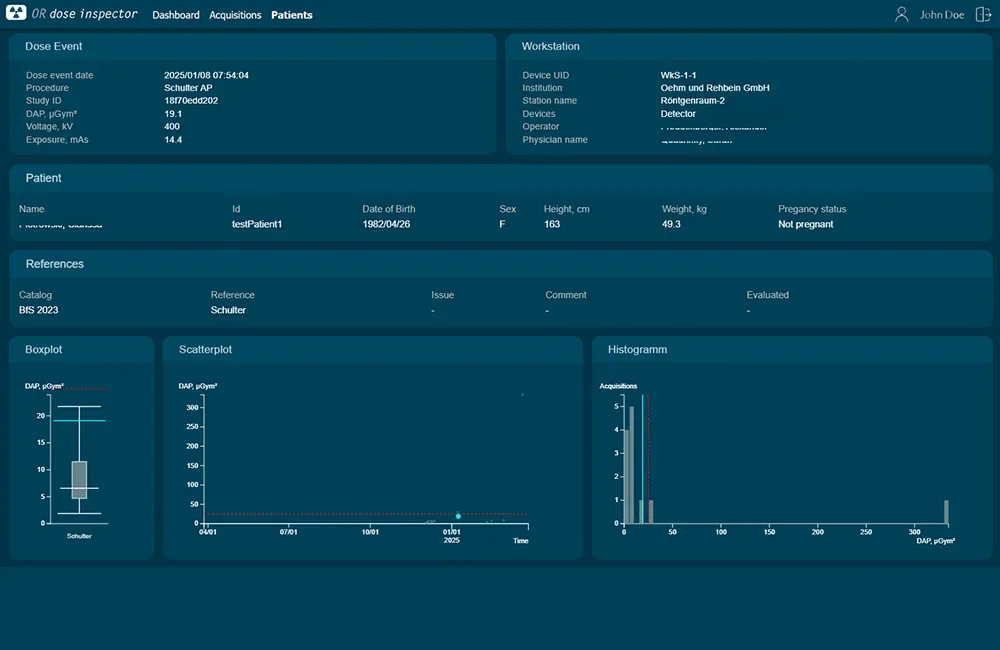Viewport: 1000px width, 650px height.
Task: Click the Device UID WkS-1-1 value
Action: coord(678,75)
